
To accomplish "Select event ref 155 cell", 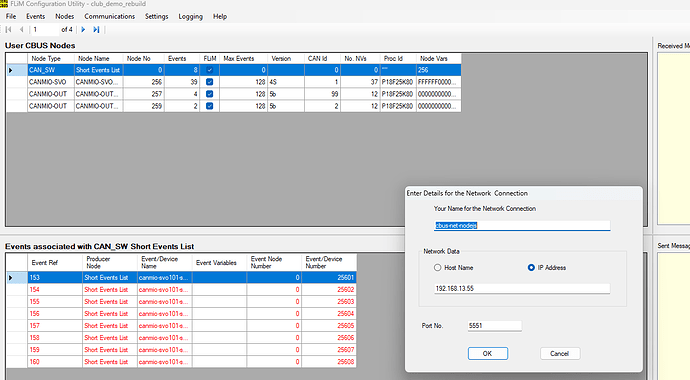I will pos(55,302).
